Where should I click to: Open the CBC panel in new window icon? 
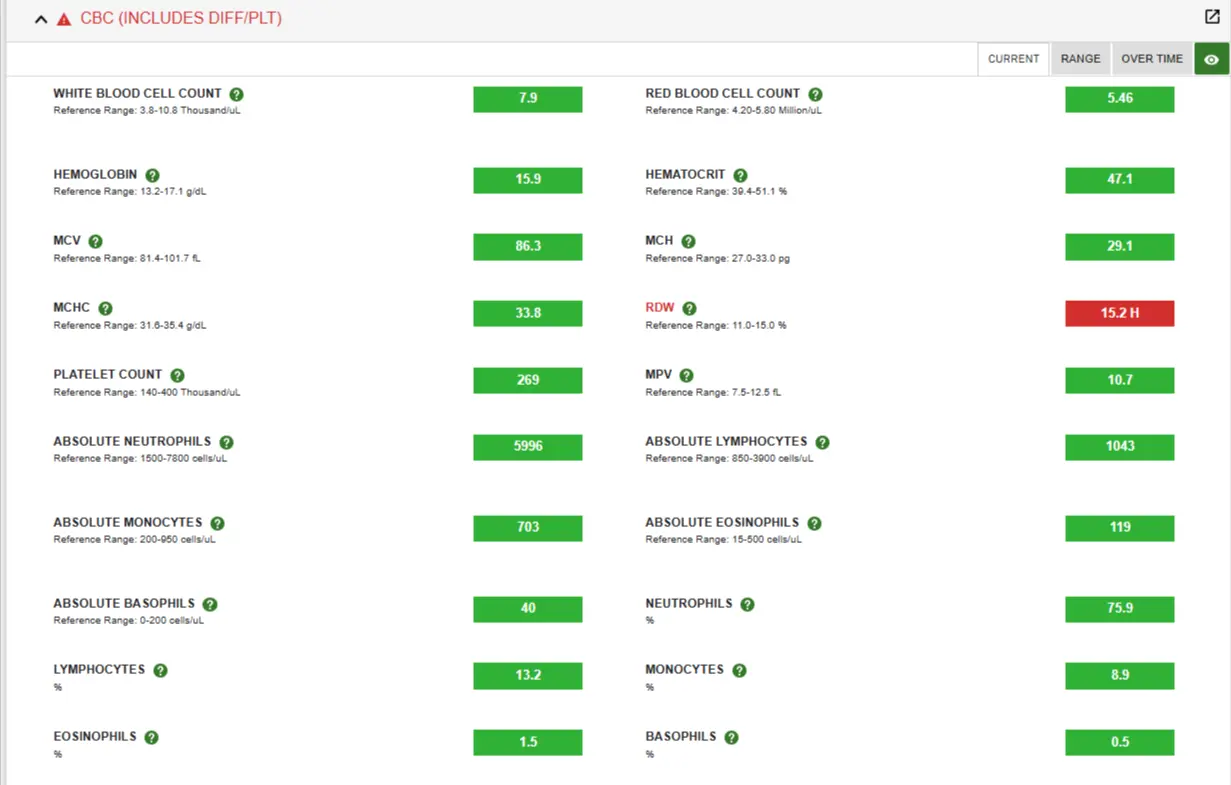click(1212, 17)
